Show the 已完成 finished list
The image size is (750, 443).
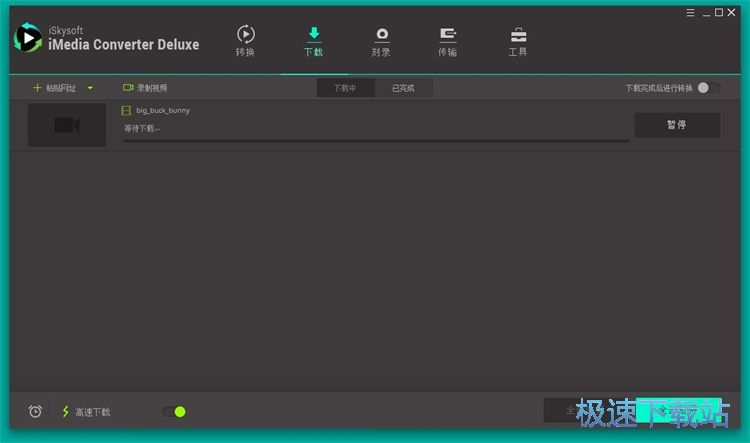point(404,88)
